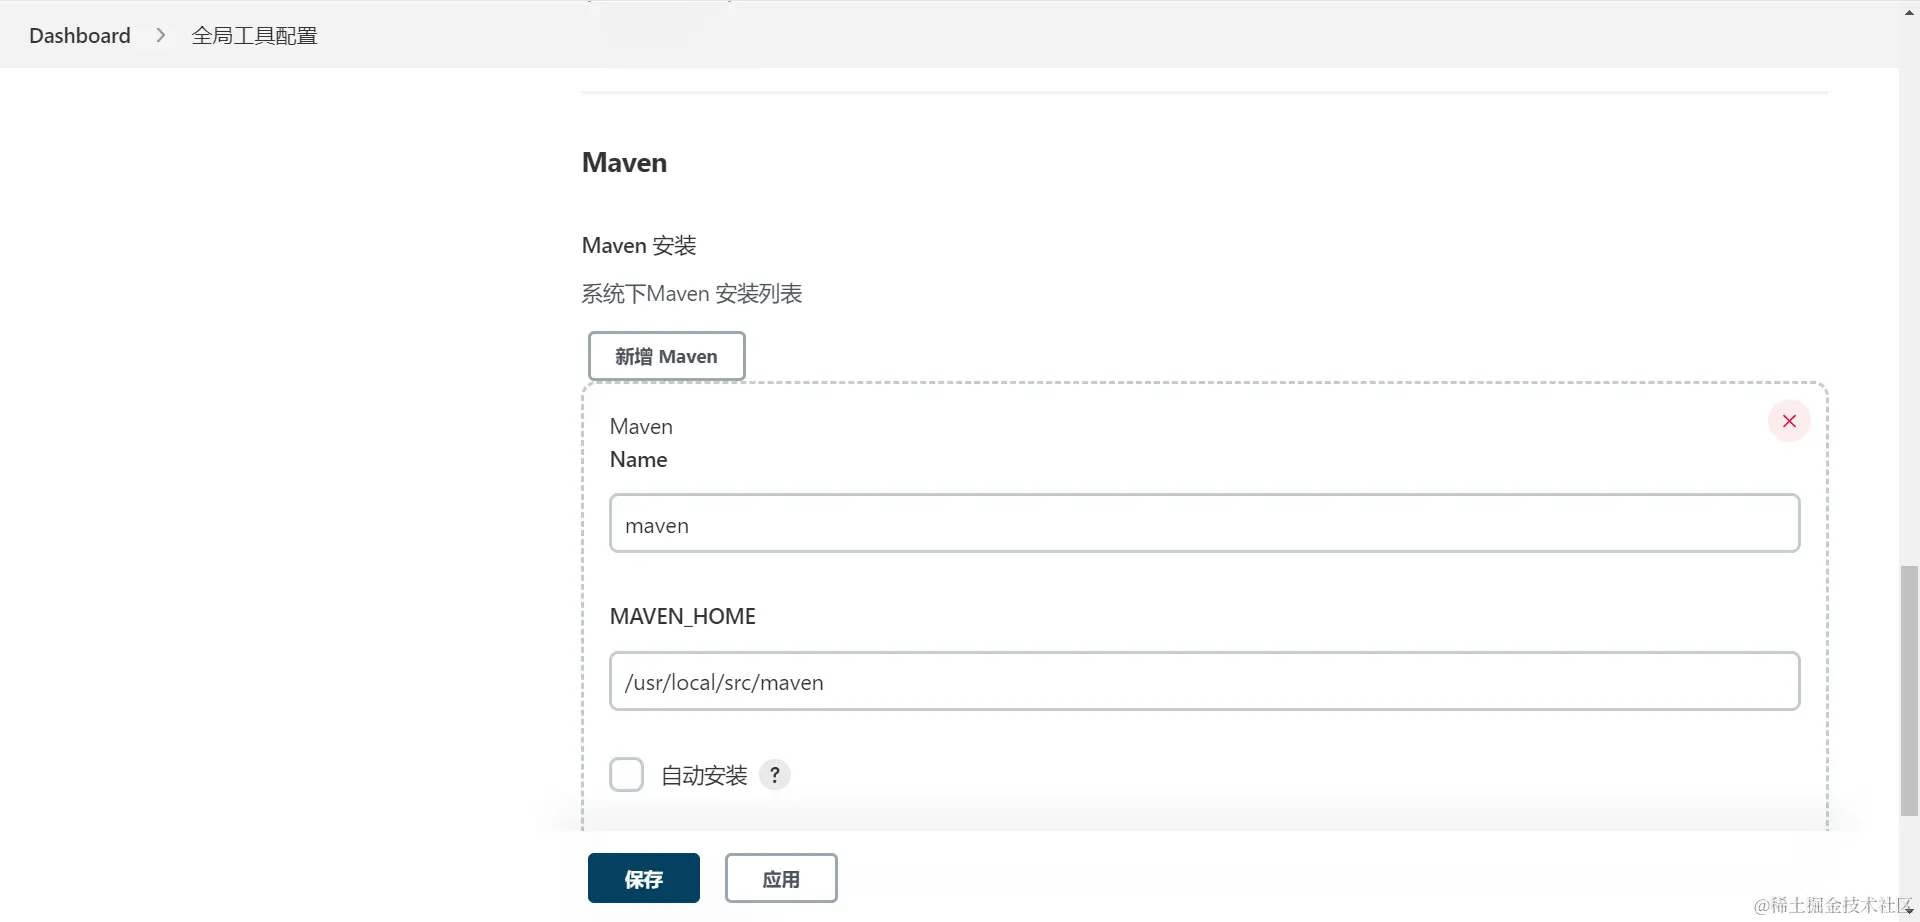Click the scrollbar up arrow
This screenshot has width=1920, height=922.
tap(1909, 10)
